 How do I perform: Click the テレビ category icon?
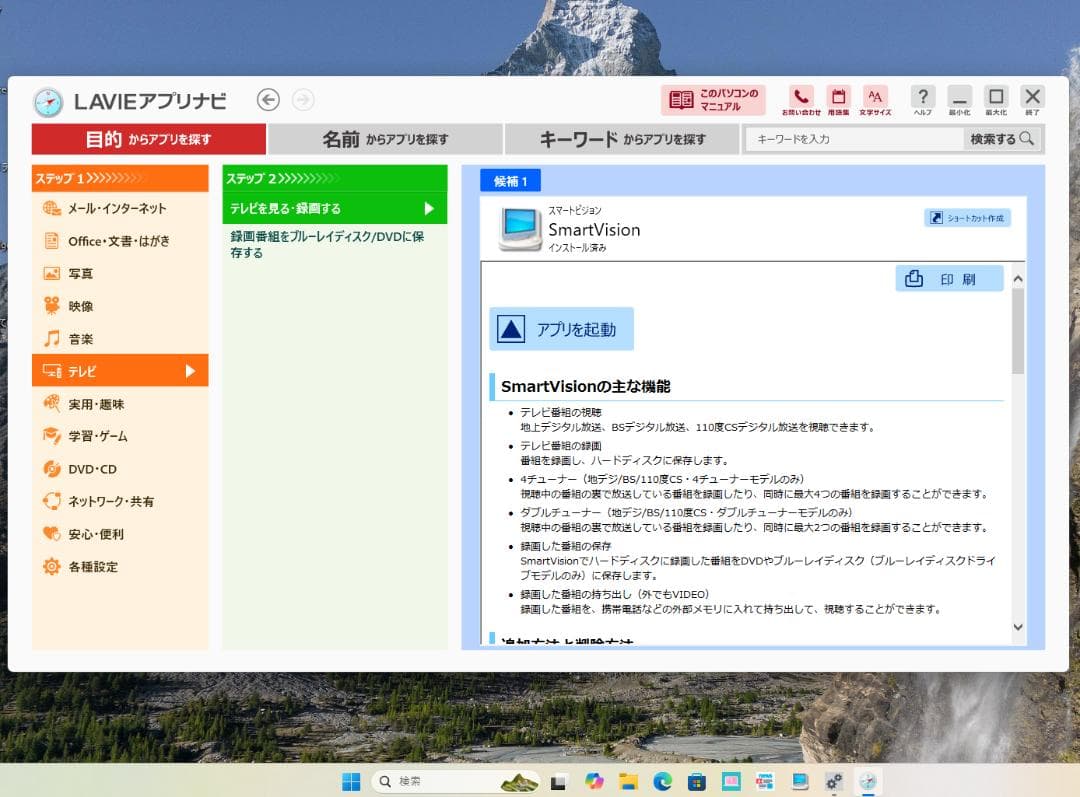click(x=52, y=371)
